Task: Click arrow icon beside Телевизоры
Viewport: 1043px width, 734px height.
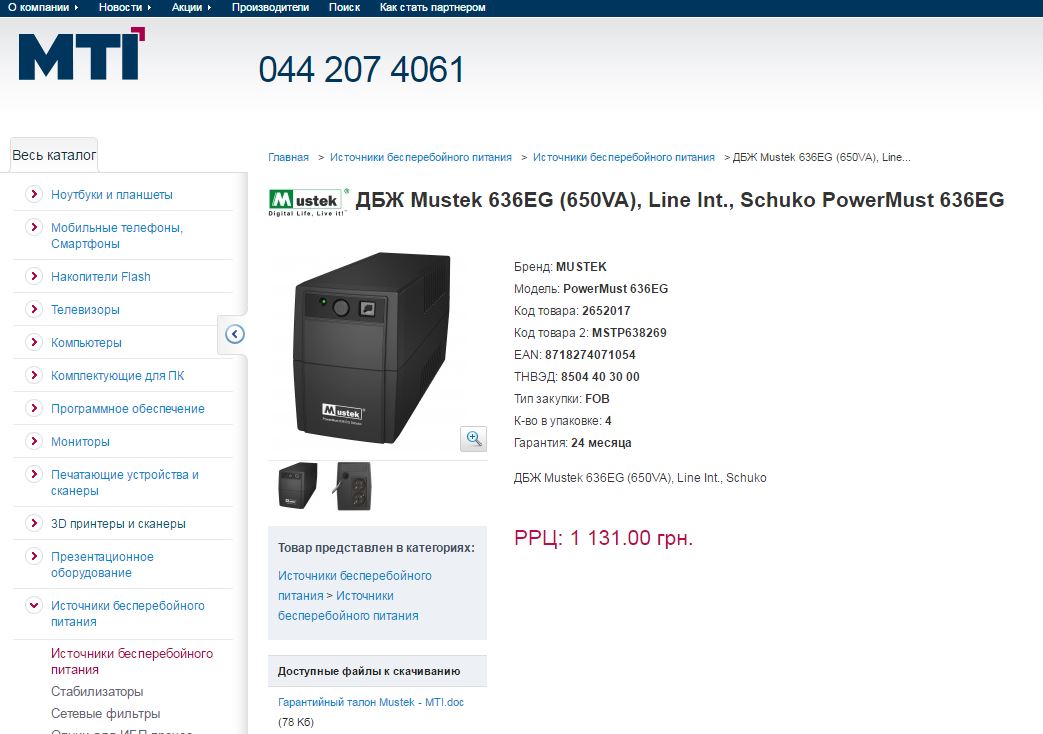Action: (x=33, y=309)
